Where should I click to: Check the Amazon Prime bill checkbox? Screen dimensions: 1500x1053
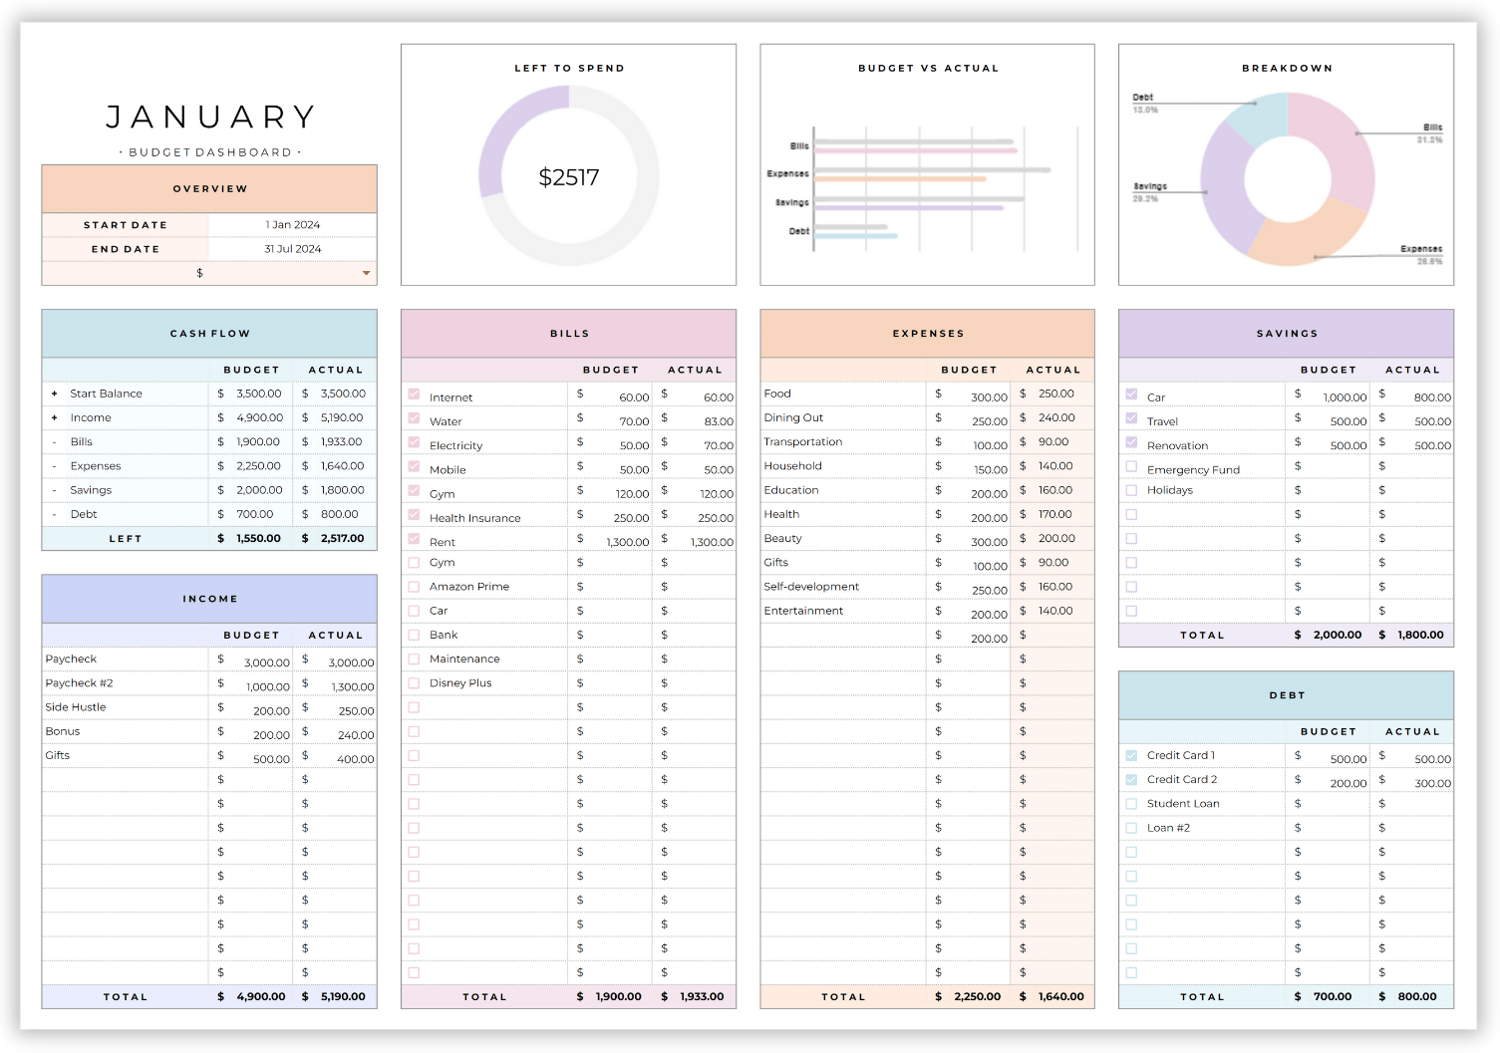414,586
